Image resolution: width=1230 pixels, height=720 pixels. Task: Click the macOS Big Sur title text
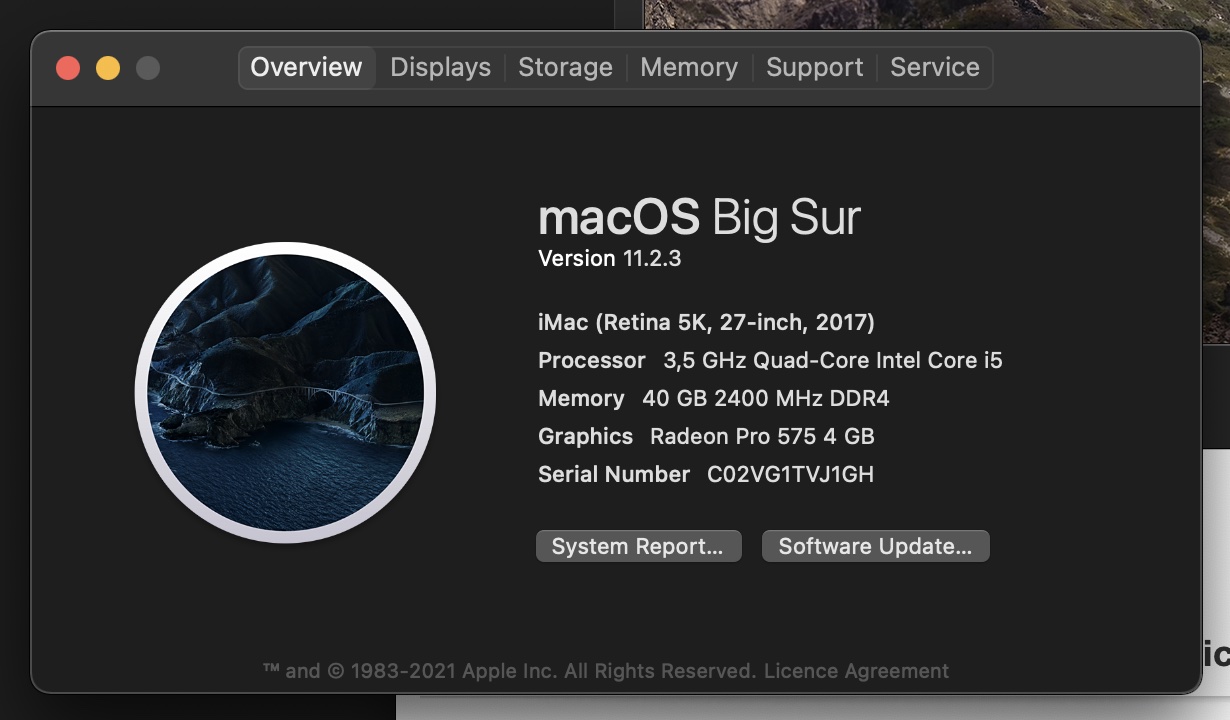coord(698,217)
